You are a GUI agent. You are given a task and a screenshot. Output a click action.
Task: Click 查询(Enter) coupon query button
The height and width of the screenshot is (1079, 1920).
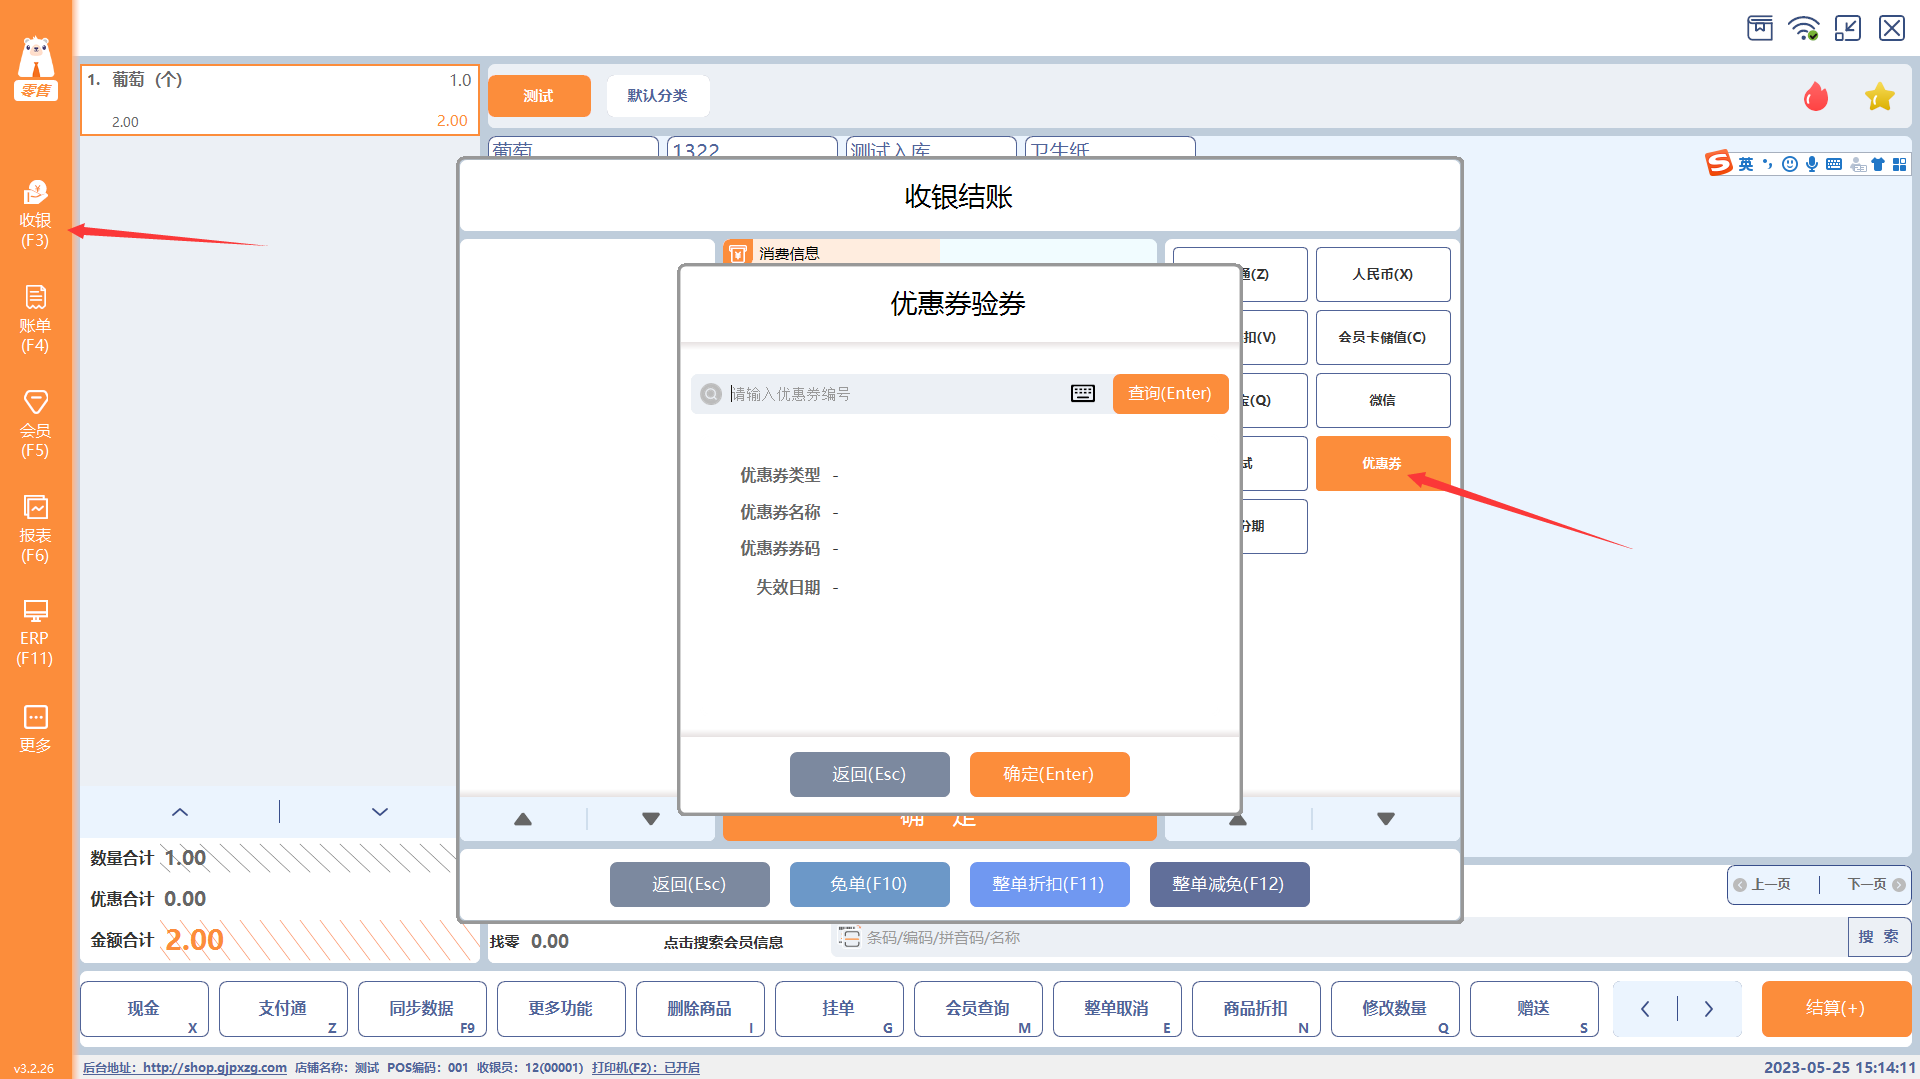(x=1170, y=394)
